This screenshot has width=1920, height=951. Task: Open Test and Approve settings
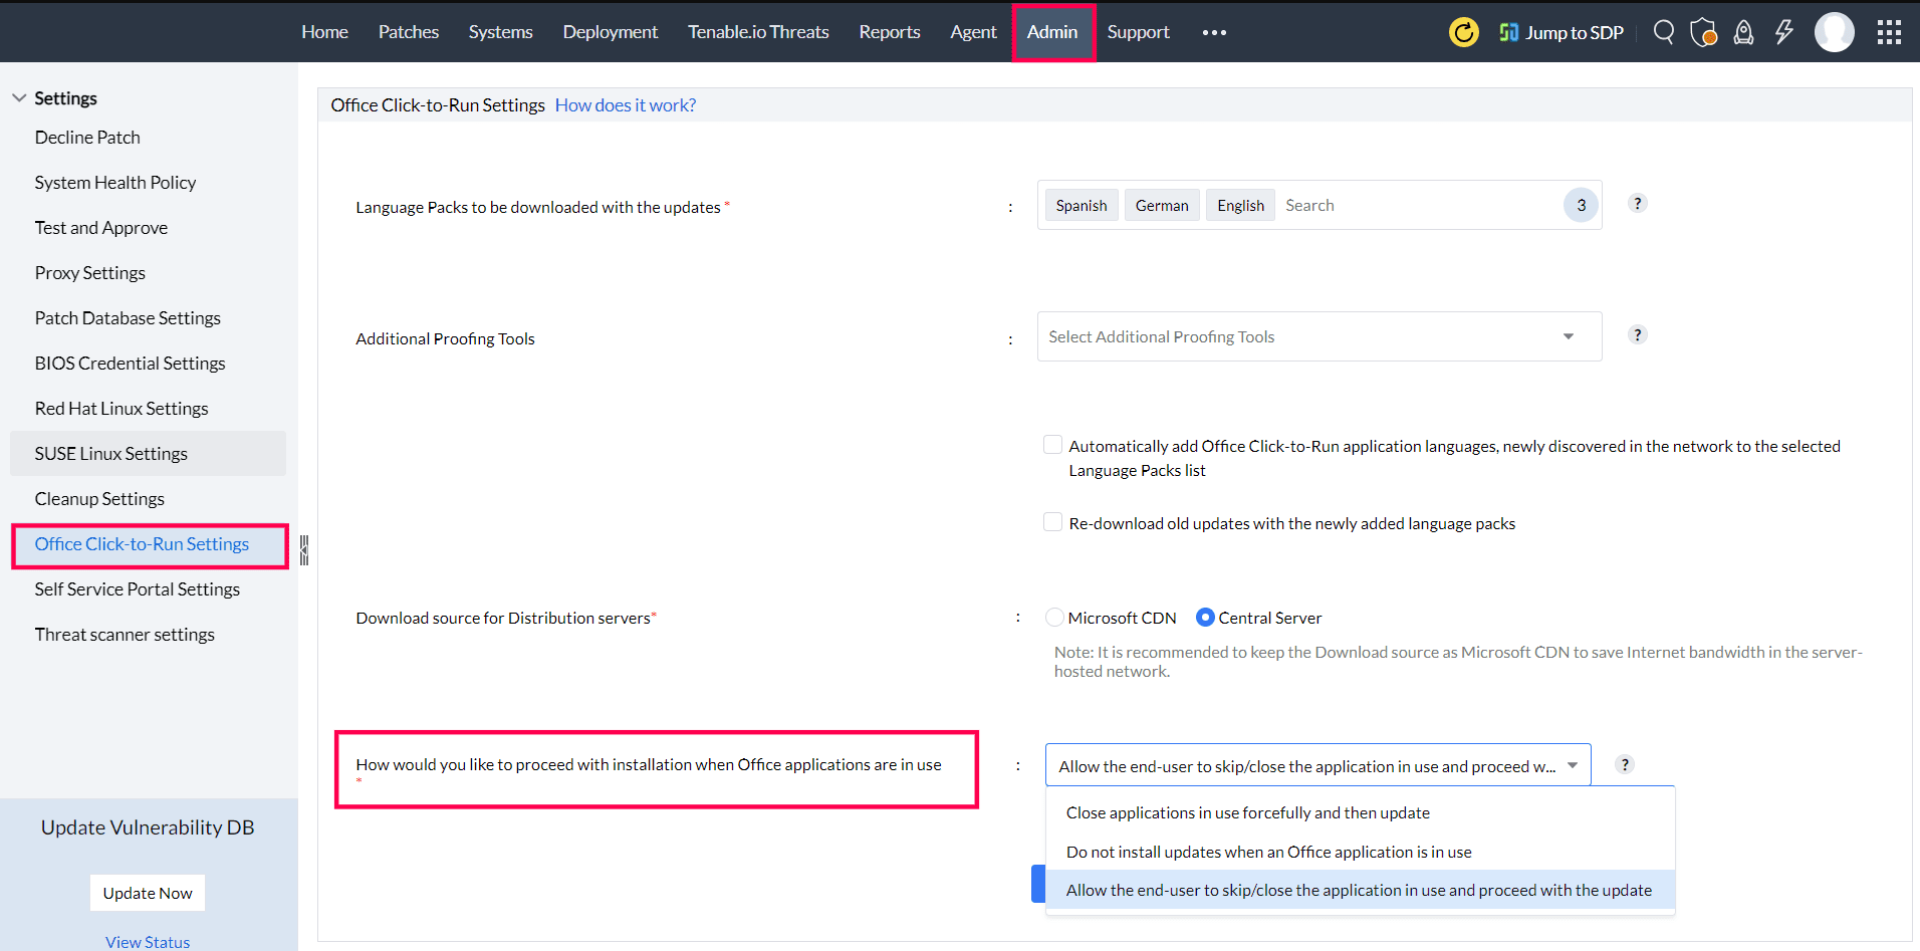(101, 228)
